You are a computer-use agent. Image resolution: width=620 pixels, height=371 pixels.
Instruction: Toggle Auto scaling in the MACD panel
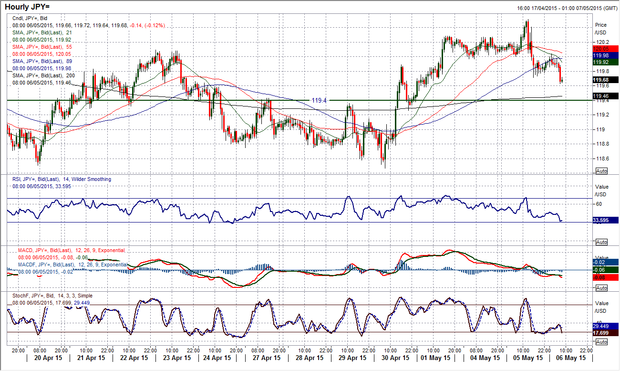(x=601, y=288)
